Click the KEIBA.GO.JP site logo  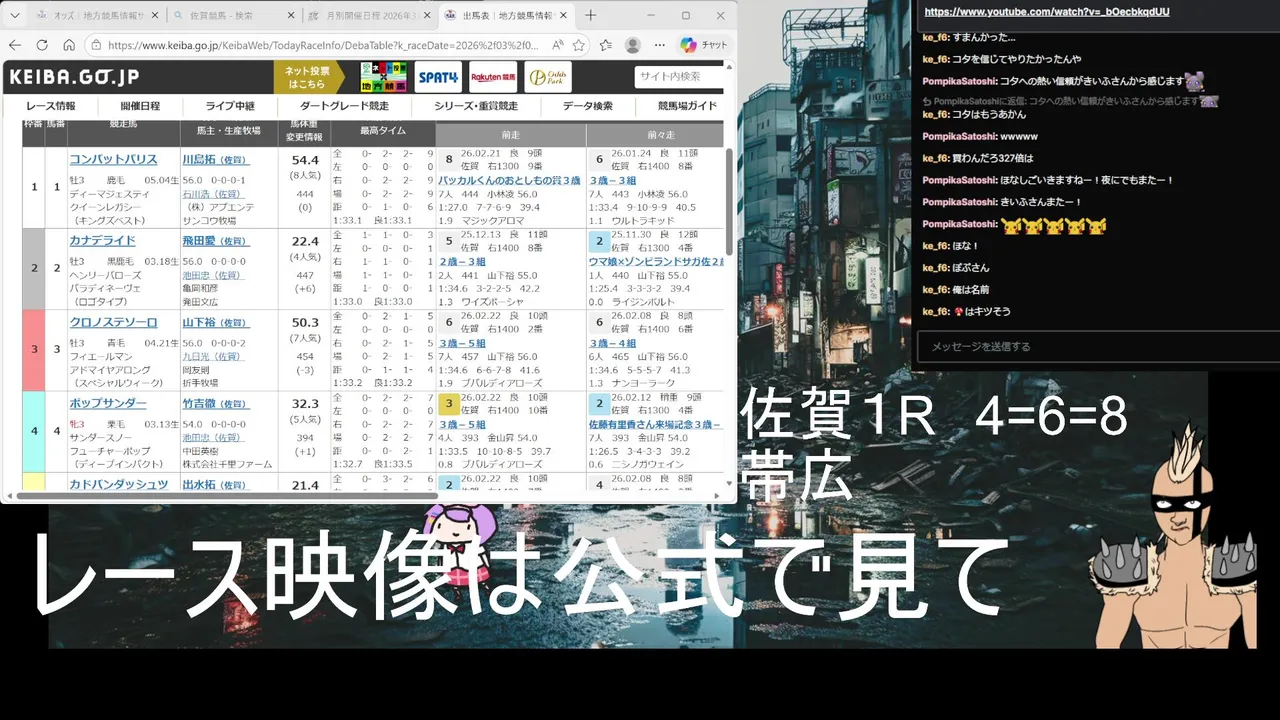74,77
